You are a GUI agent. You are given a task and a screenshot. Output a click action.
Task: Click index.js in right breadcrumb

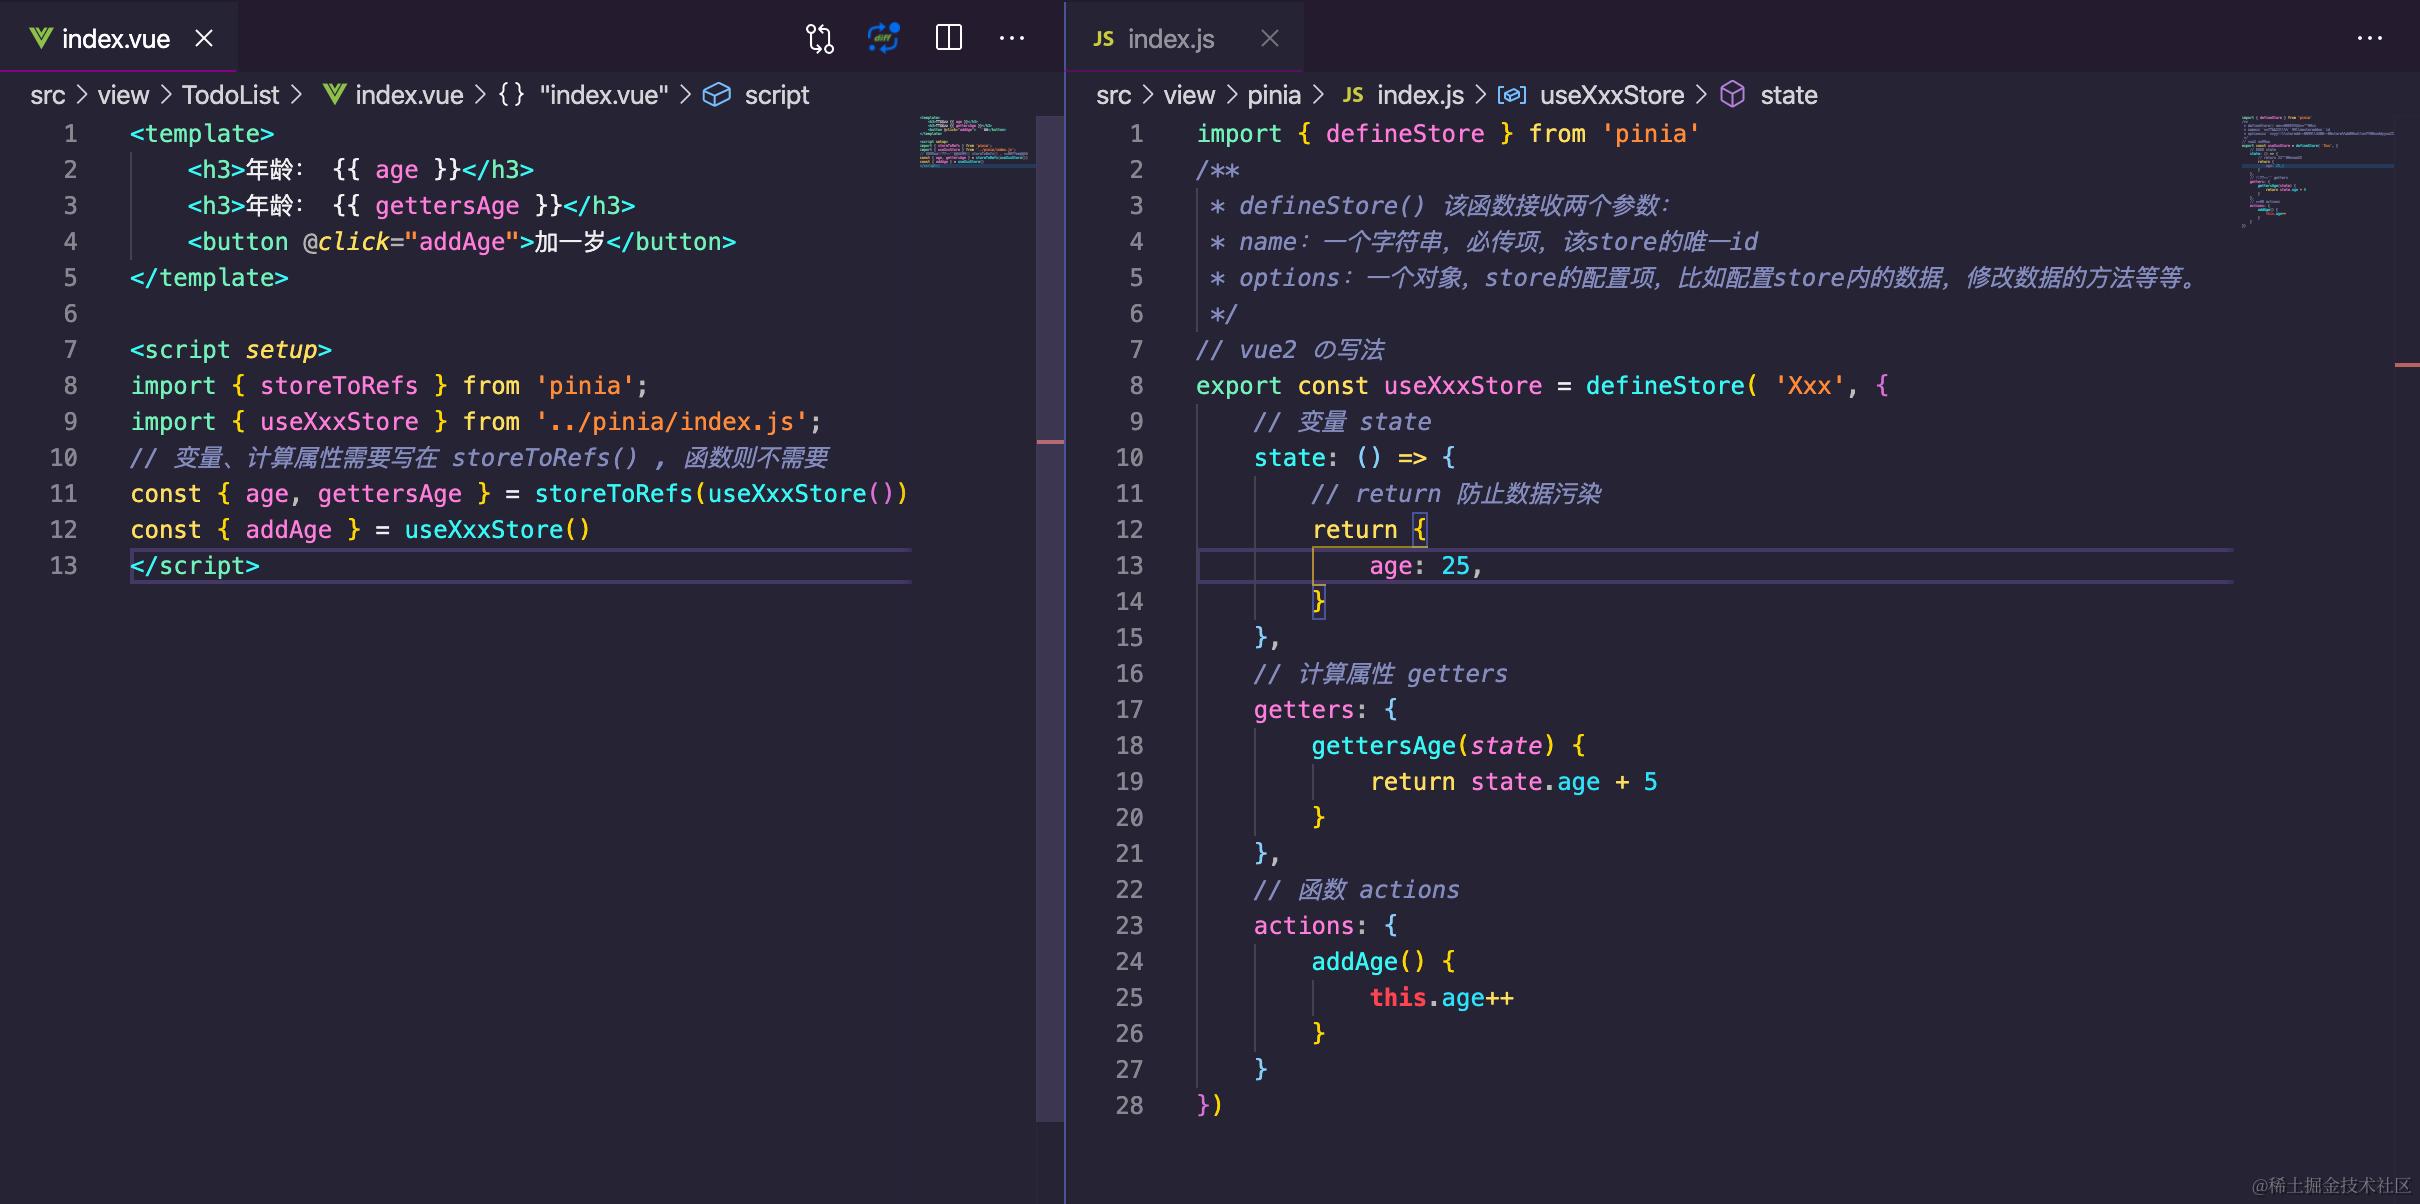[1420, 95]
